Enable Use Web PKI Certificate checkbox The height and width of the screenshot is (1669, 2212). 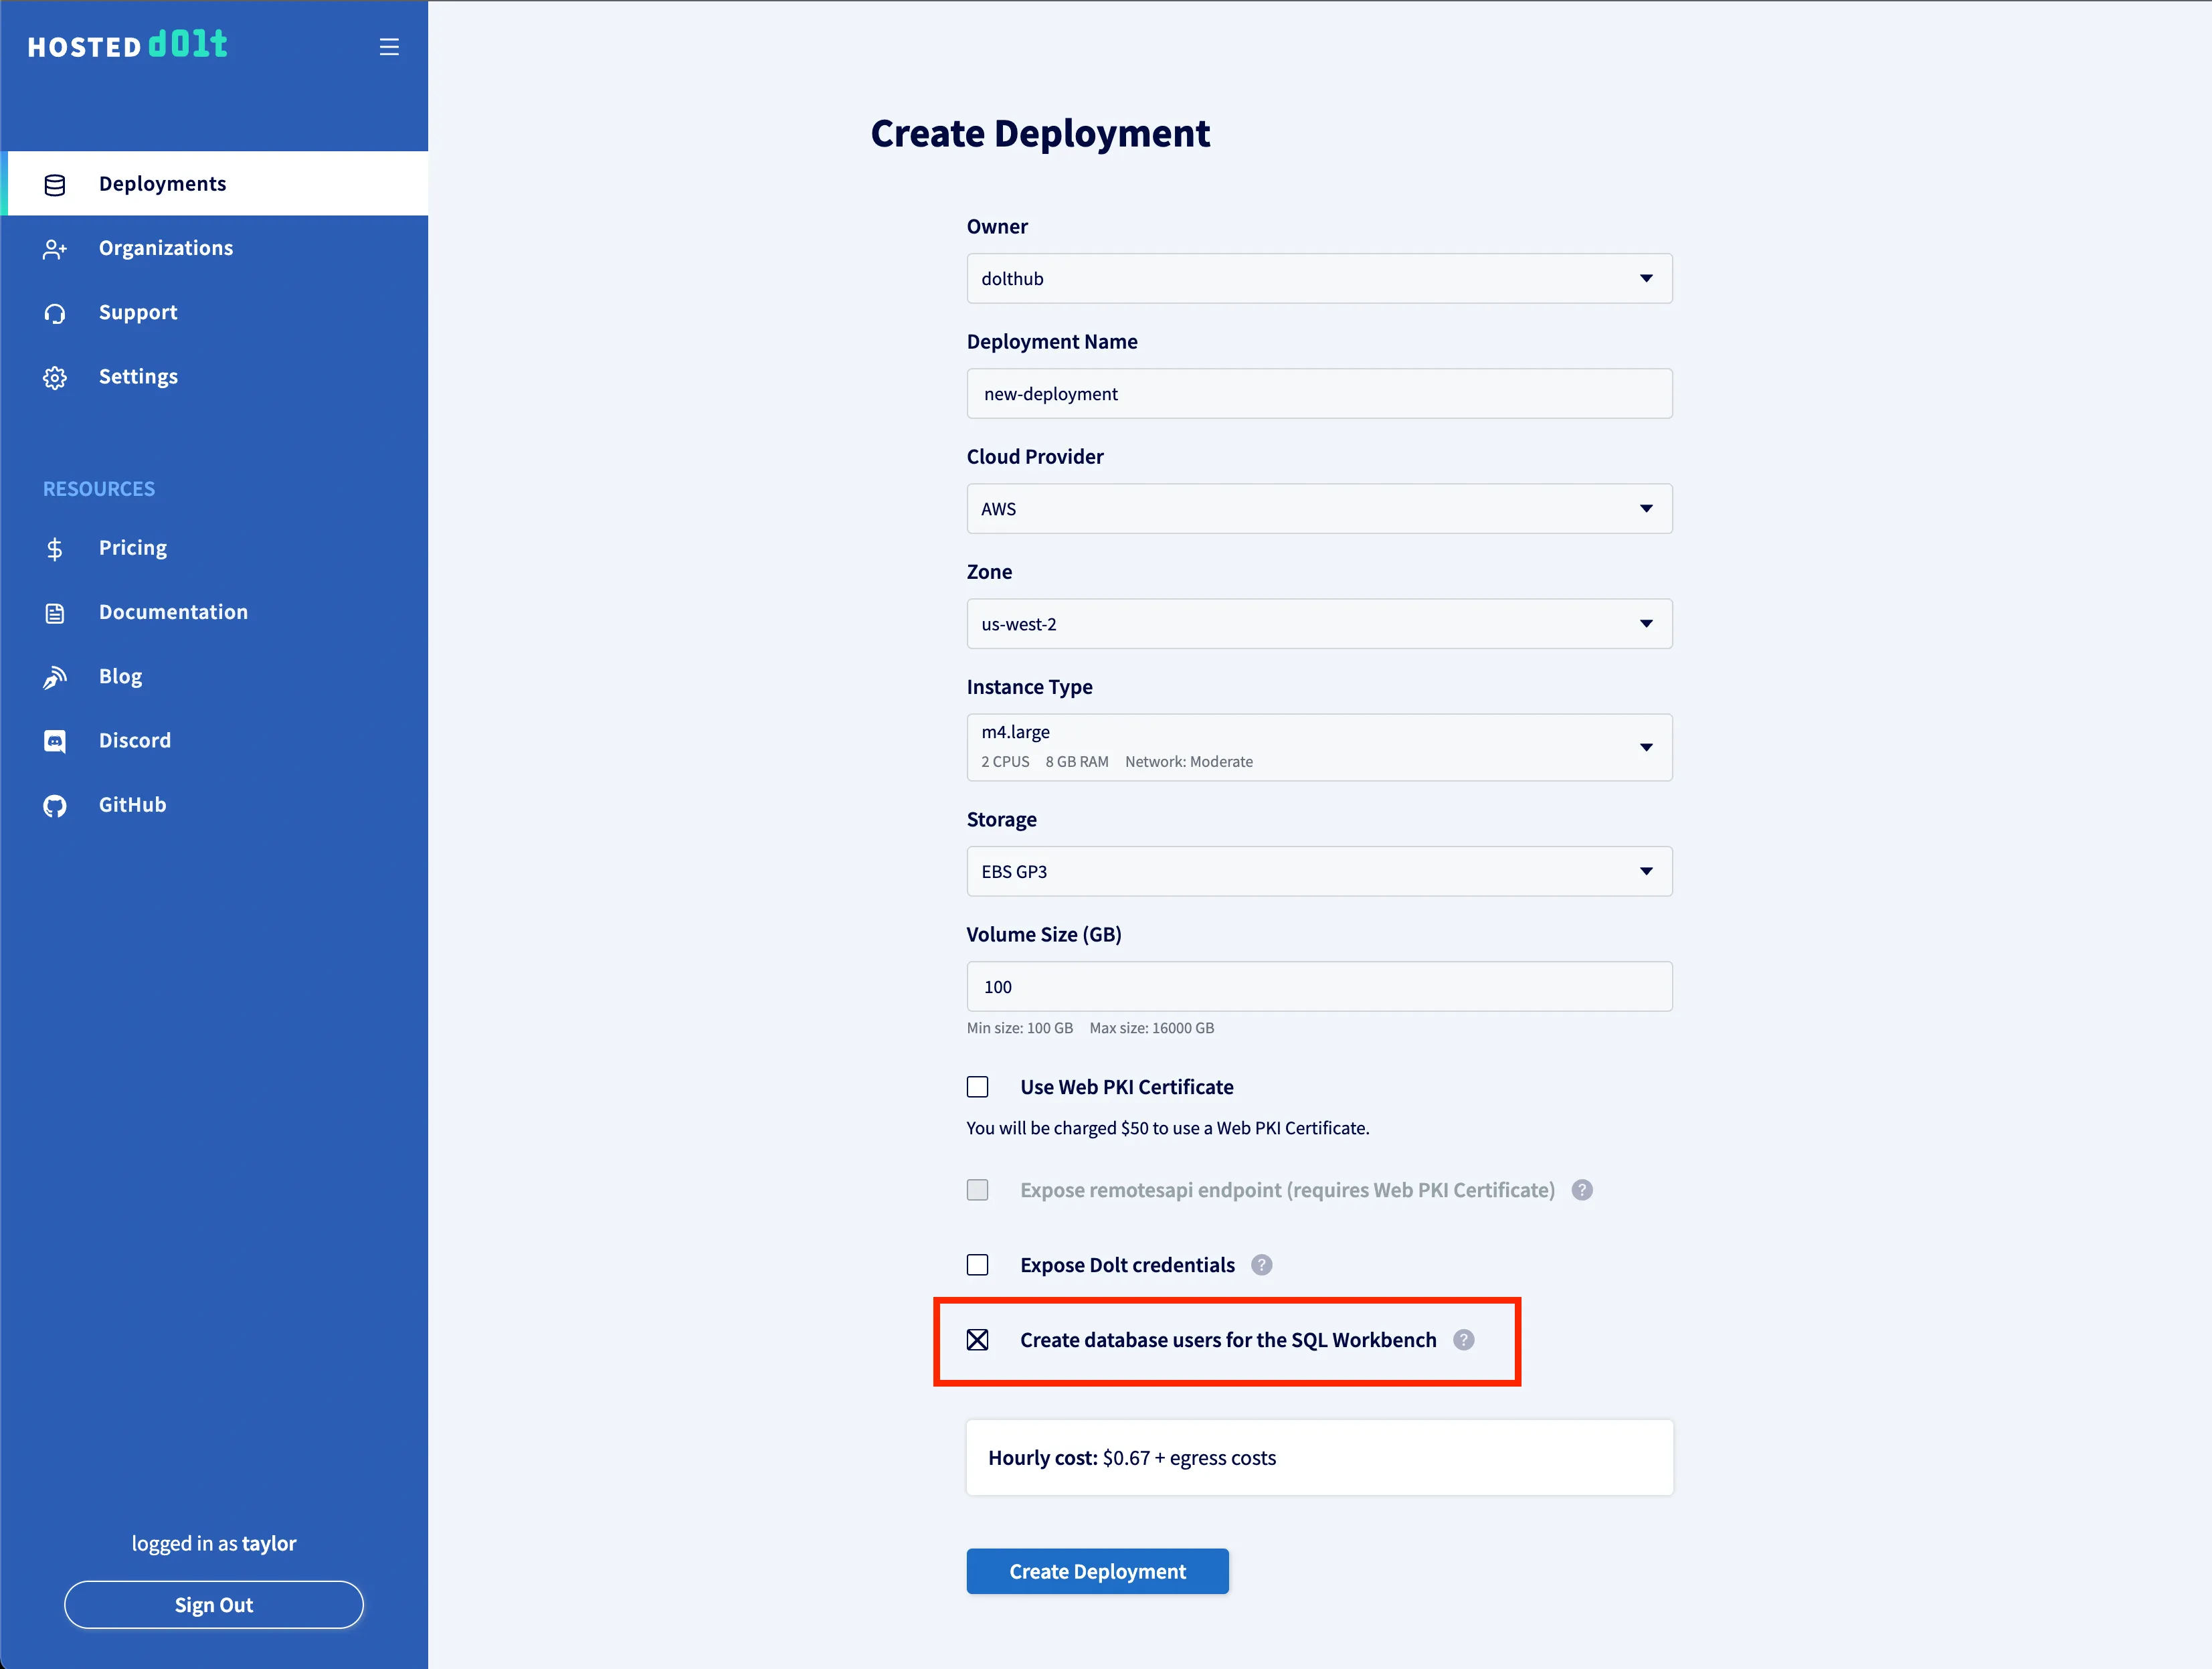pyautogui.click(x=978, y=1087)
